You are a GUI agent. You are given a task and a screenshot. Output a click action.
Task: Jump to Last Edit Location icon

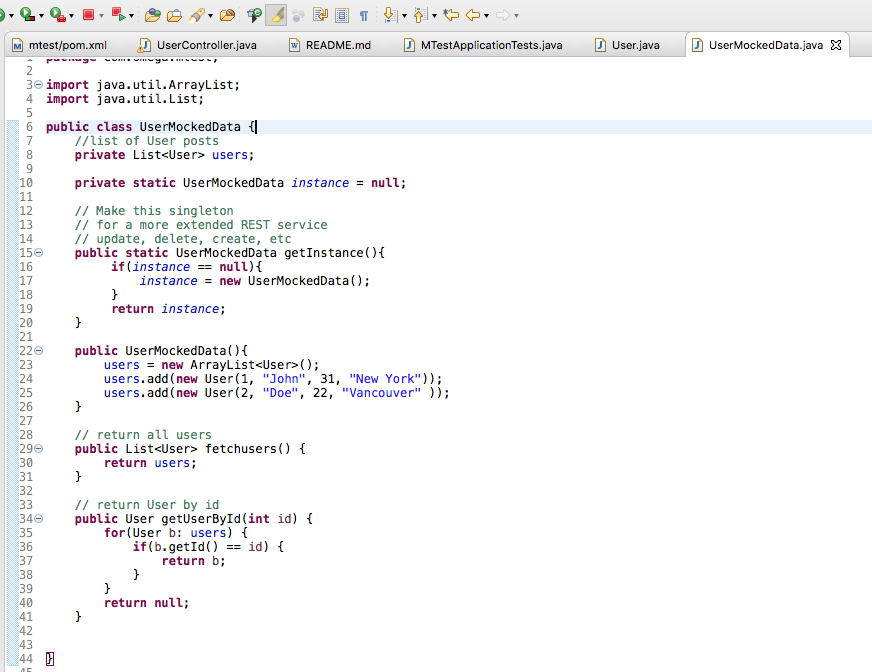coord(451,15)
